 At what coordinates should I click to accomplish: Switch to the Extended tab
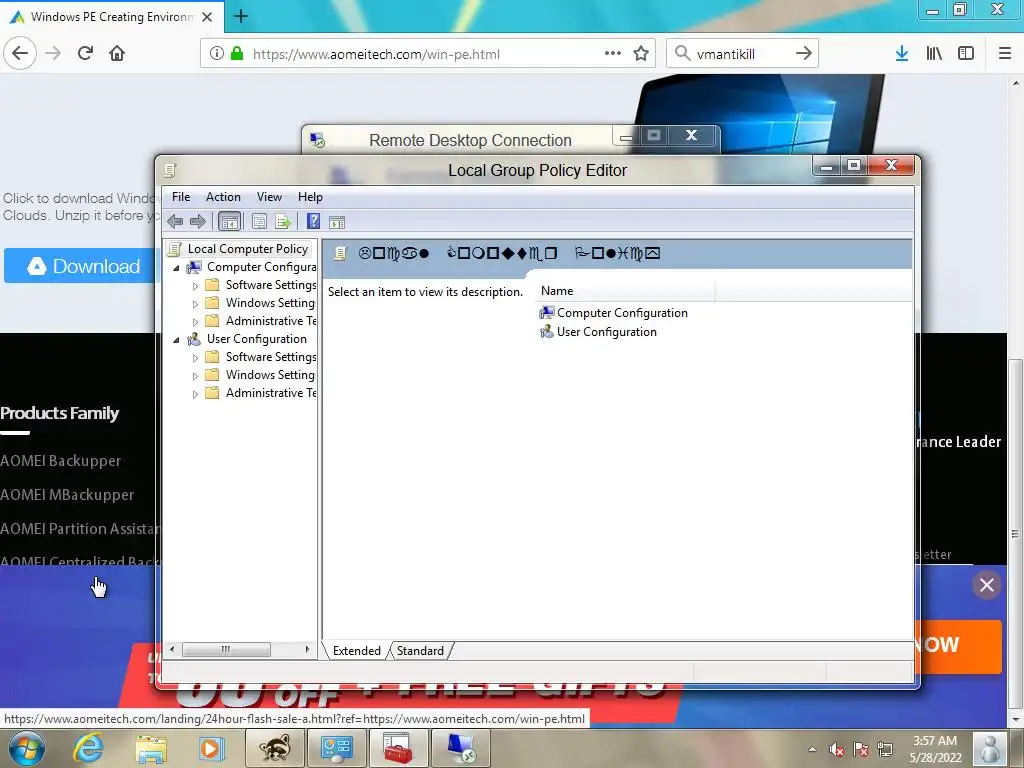(x=357, y=650)
